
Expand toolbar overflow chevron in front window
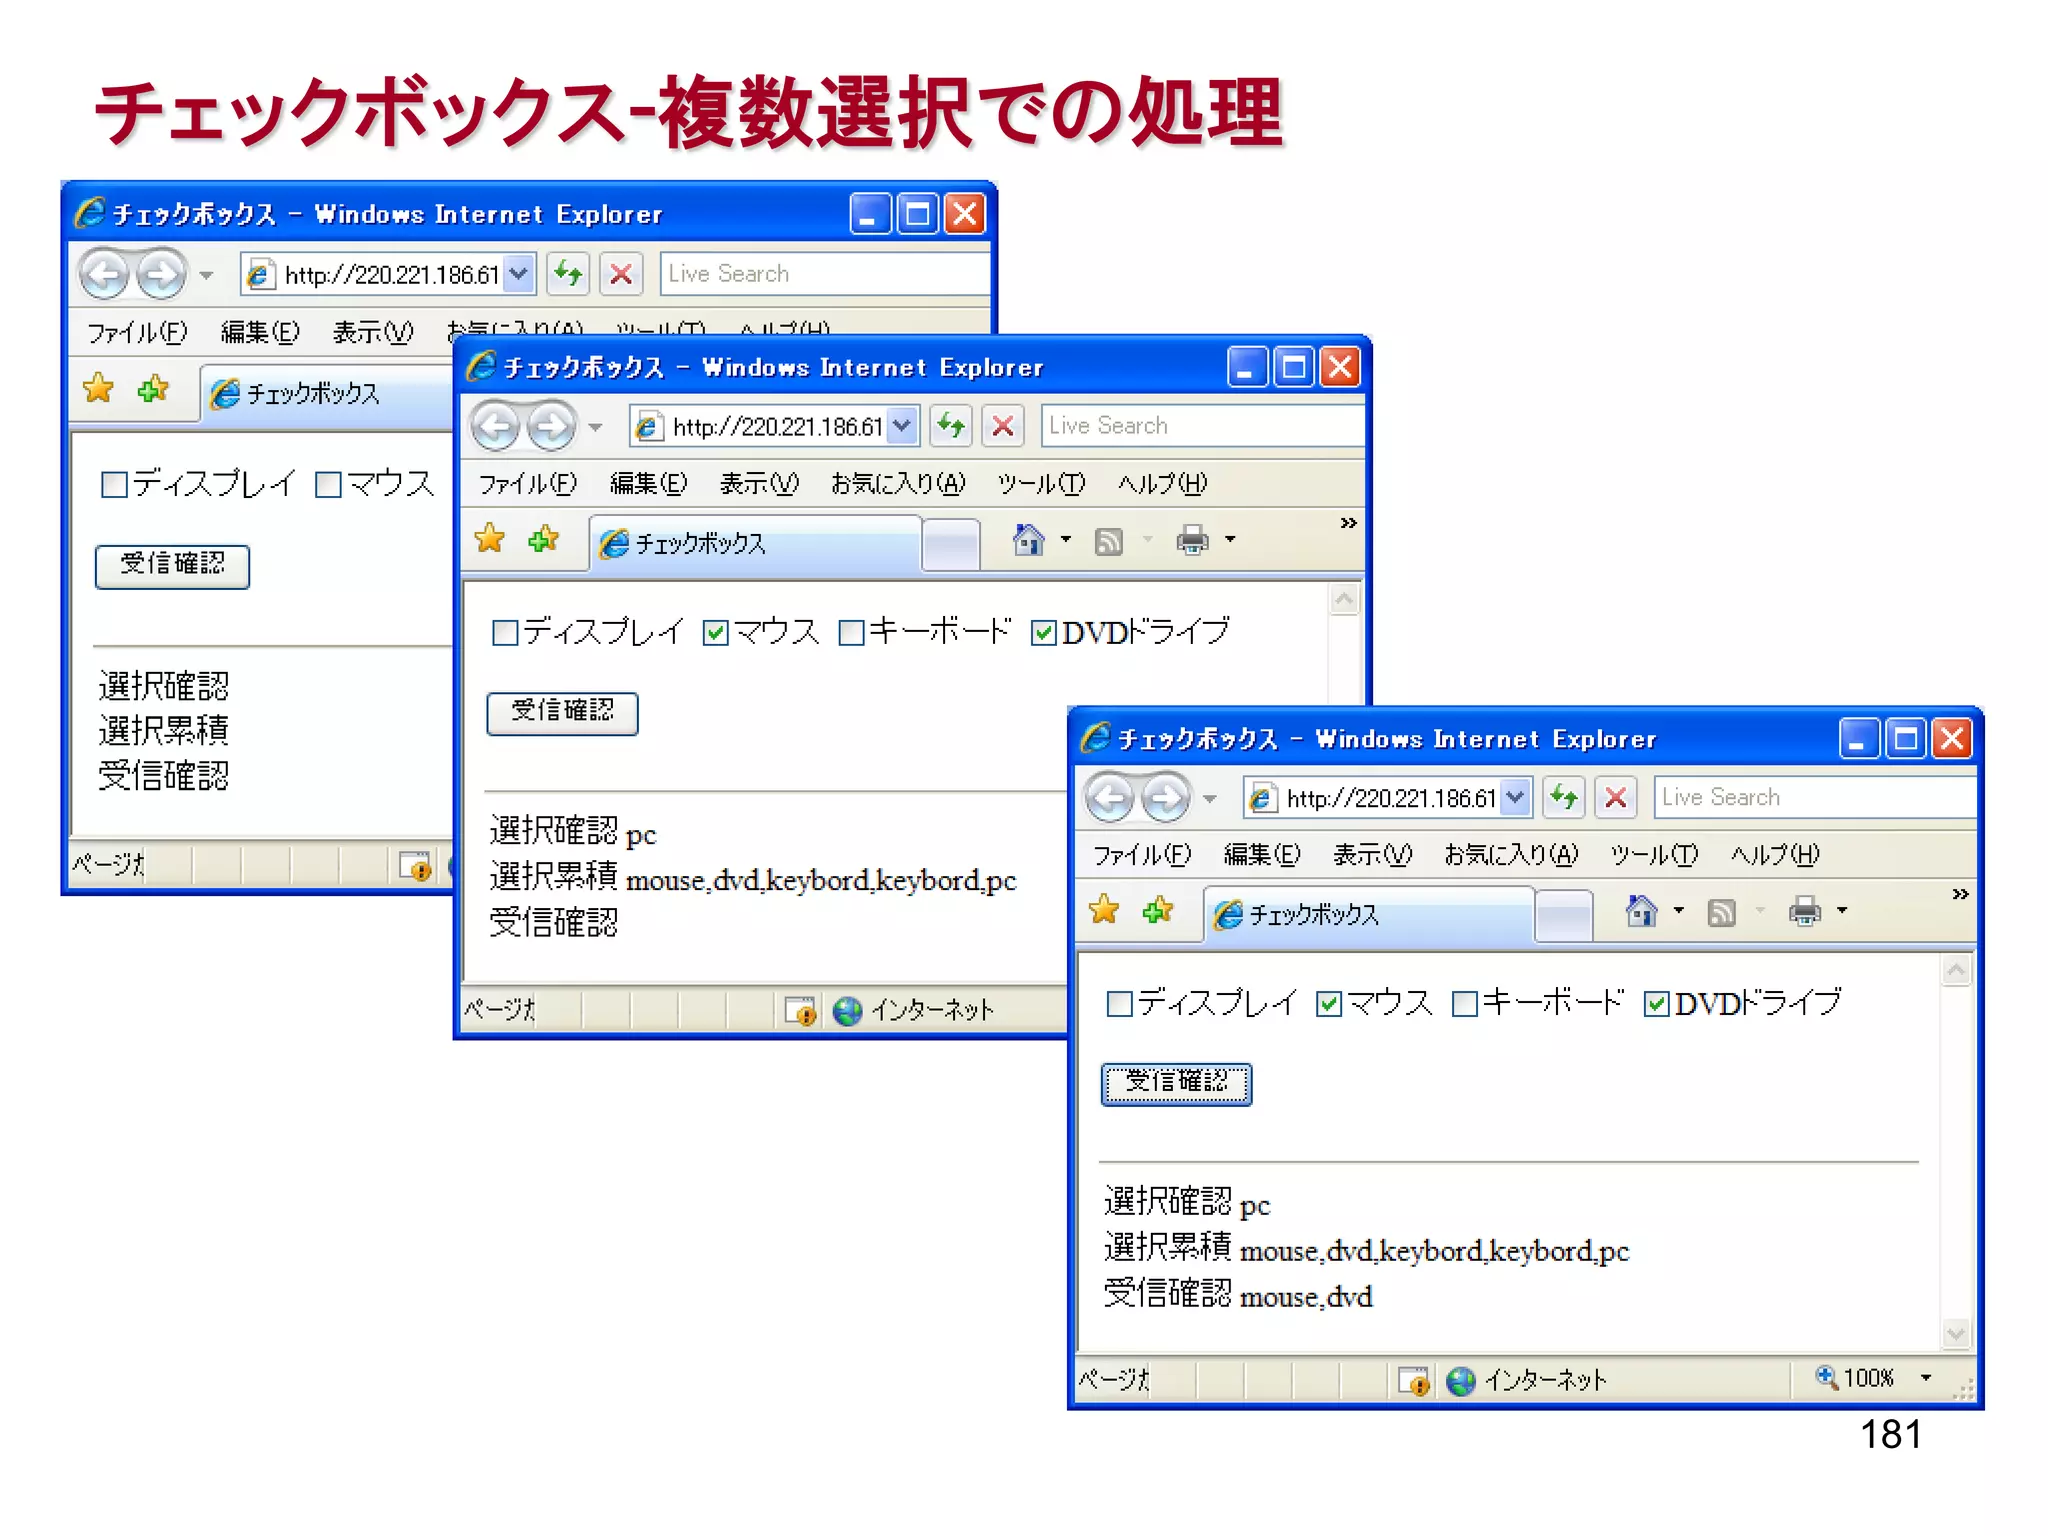[x=1960, y=894]
